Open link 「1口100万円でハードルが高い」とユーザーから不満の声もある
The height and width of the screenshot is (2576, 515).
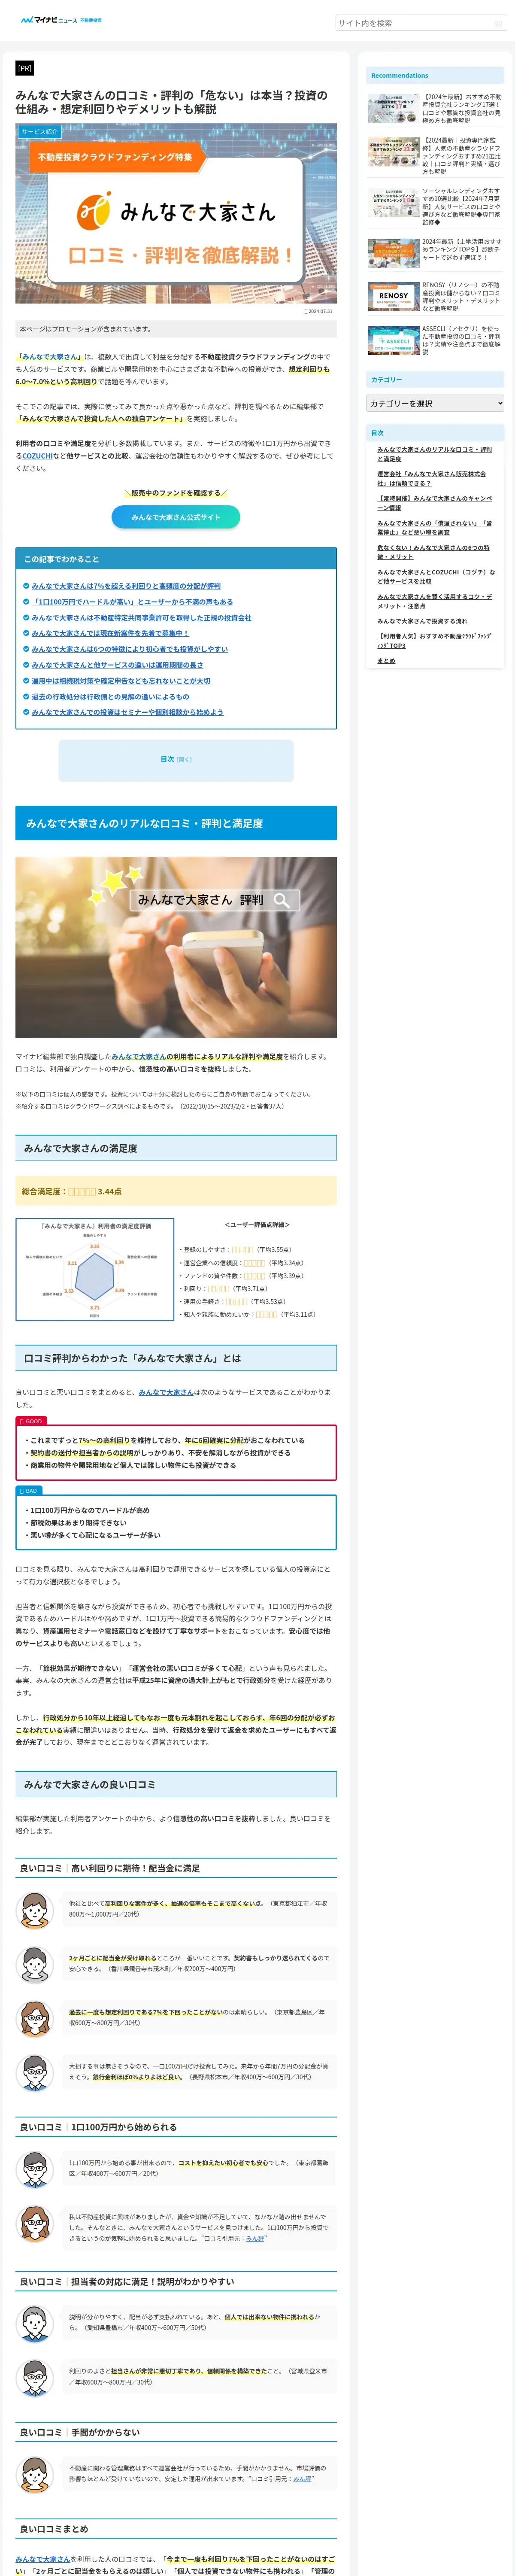[132, 602]
